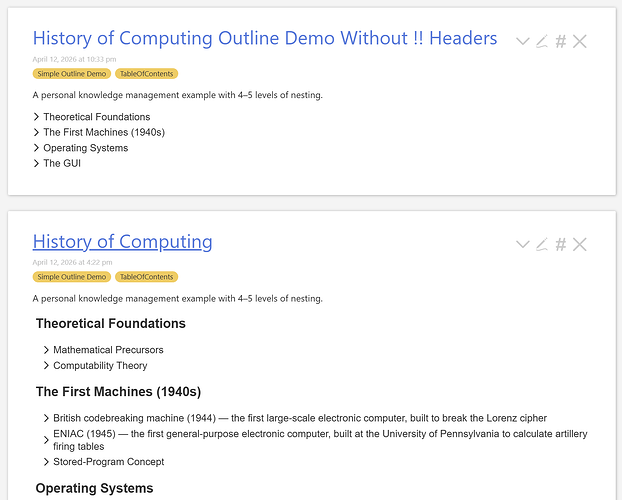
Task: Expand Operating Systems in the top outline list
Action: coord(37,148)
